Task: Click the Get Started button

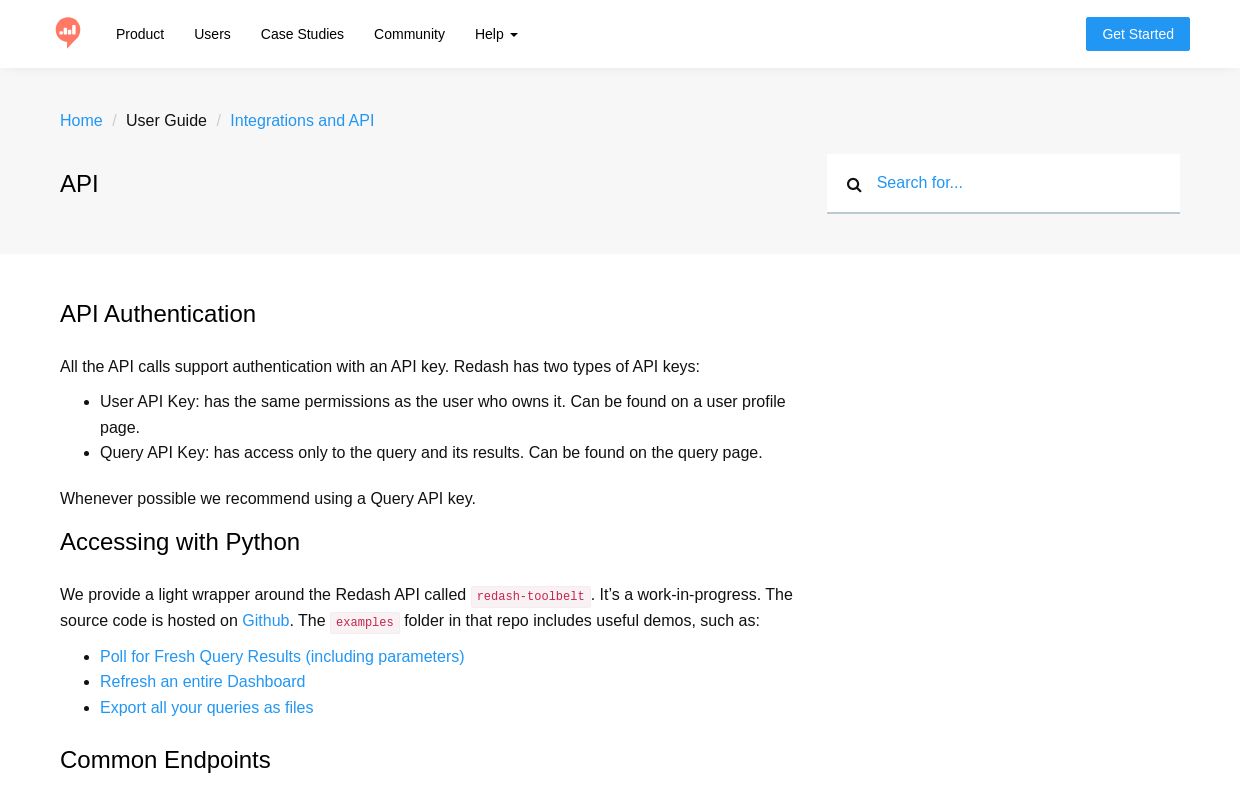Action: 1138,34
